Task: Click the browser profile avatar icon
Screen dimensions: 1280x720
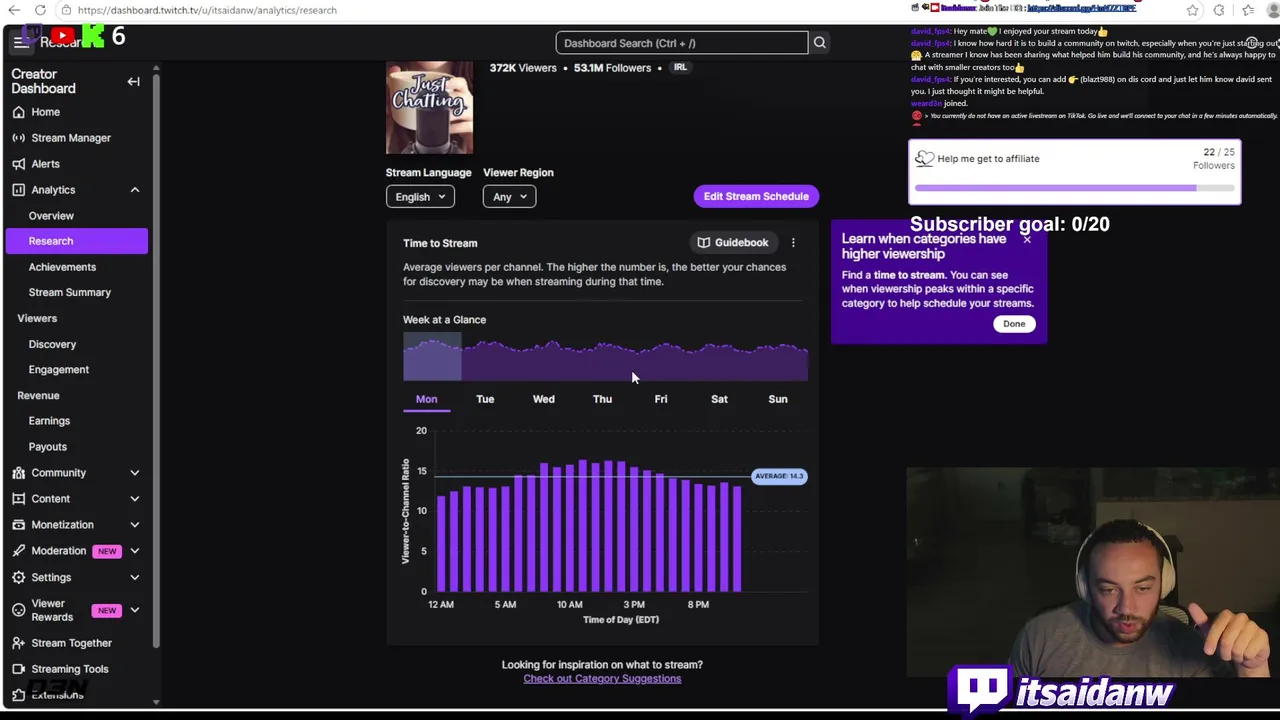Action: (1271, 10)
